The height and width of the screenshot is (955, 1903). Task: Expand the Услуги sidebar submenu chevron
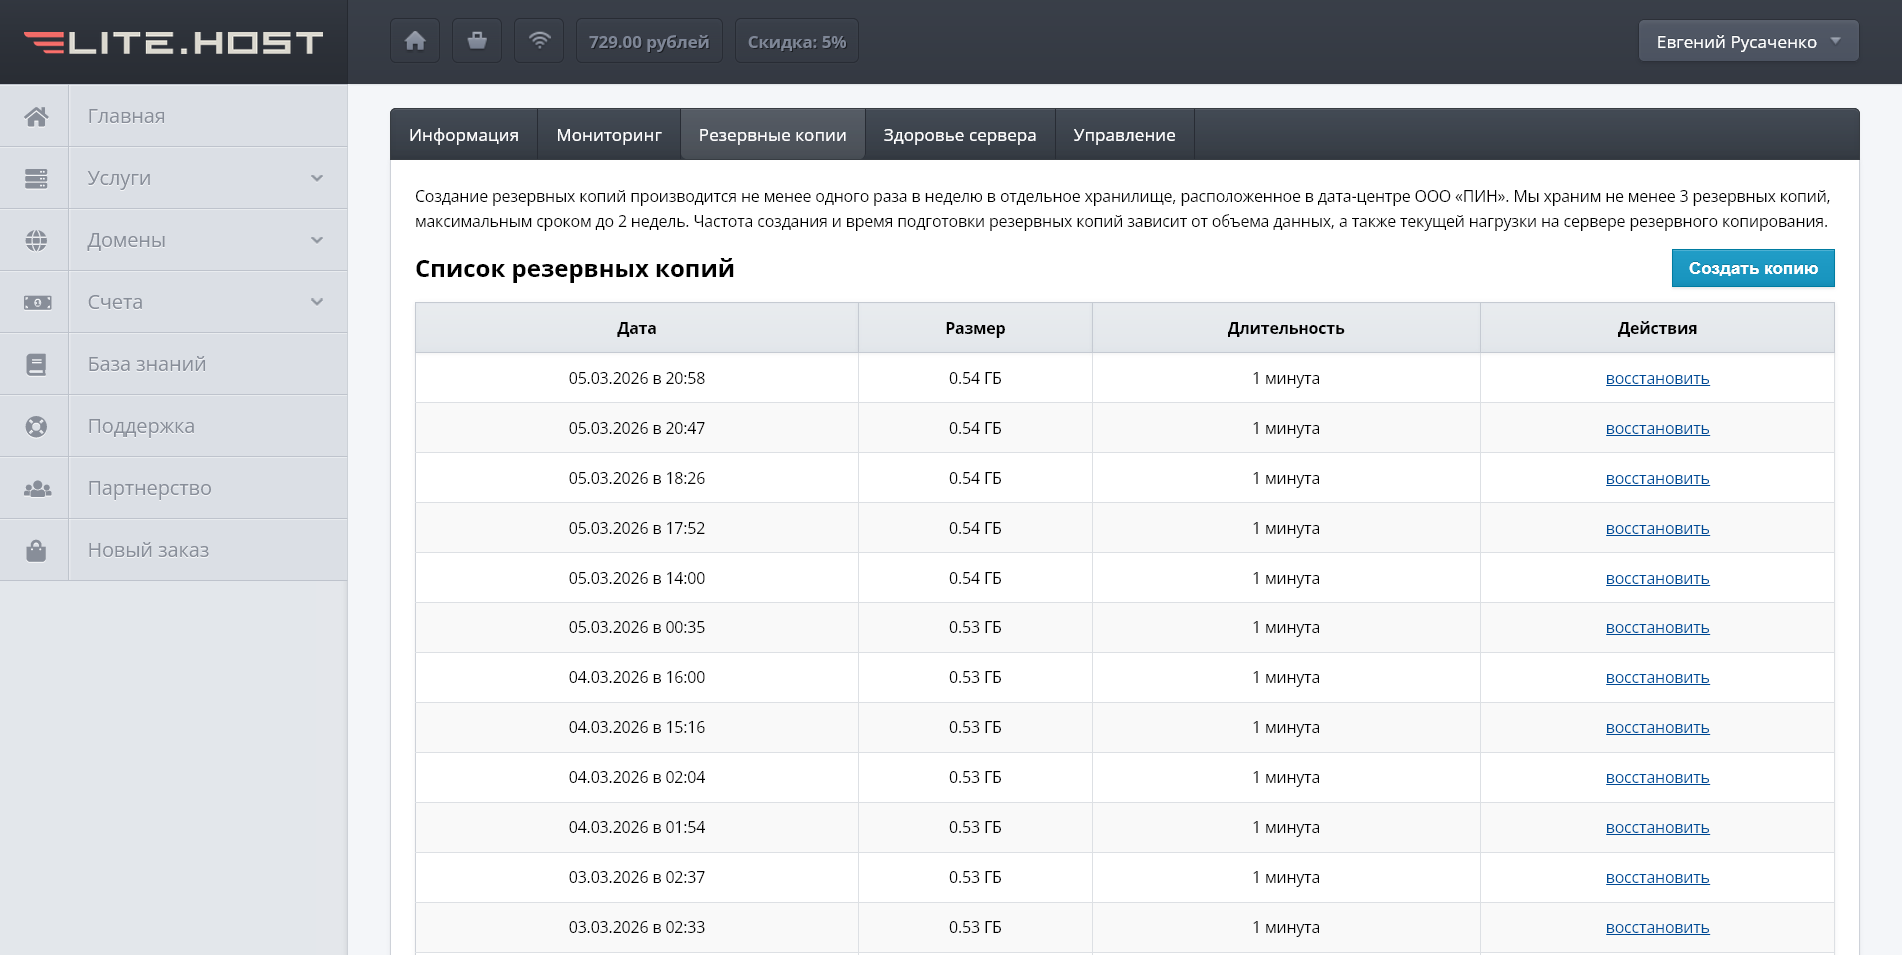(317, 178)
